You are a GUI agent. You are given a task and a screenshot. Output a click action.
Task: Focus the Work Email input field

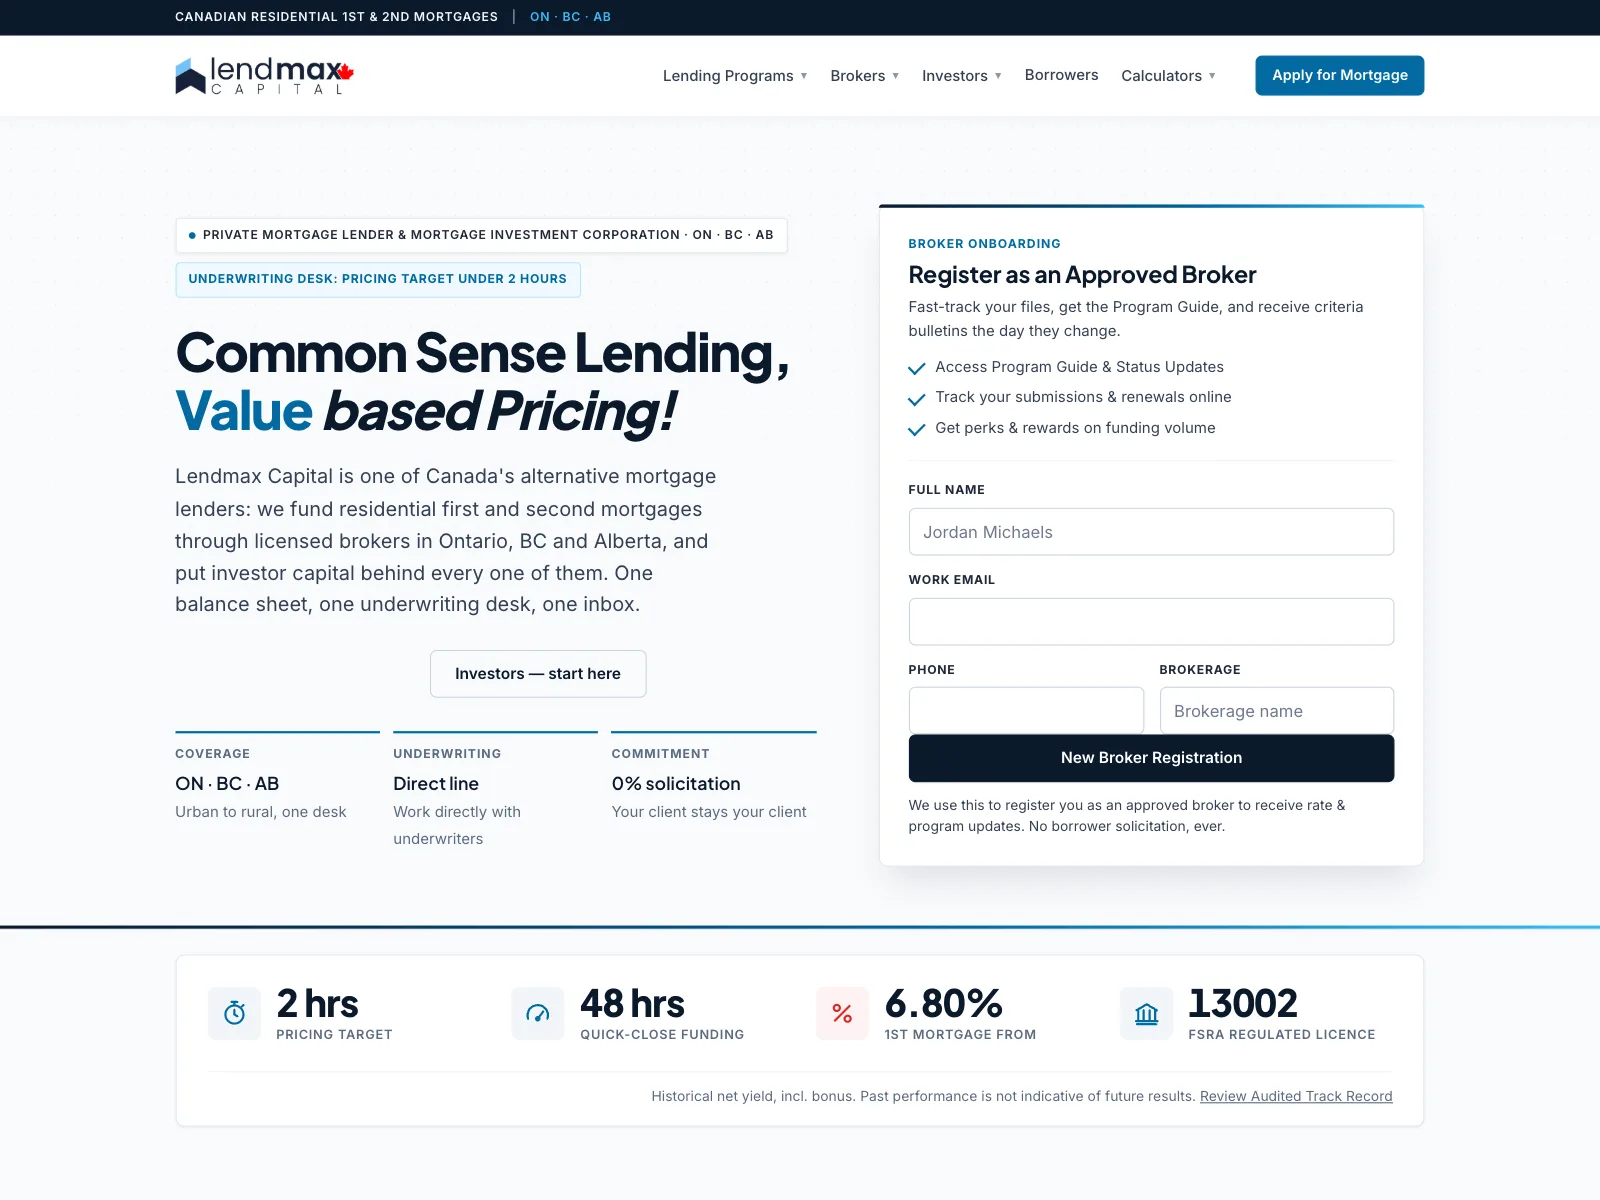(1151, 622)
